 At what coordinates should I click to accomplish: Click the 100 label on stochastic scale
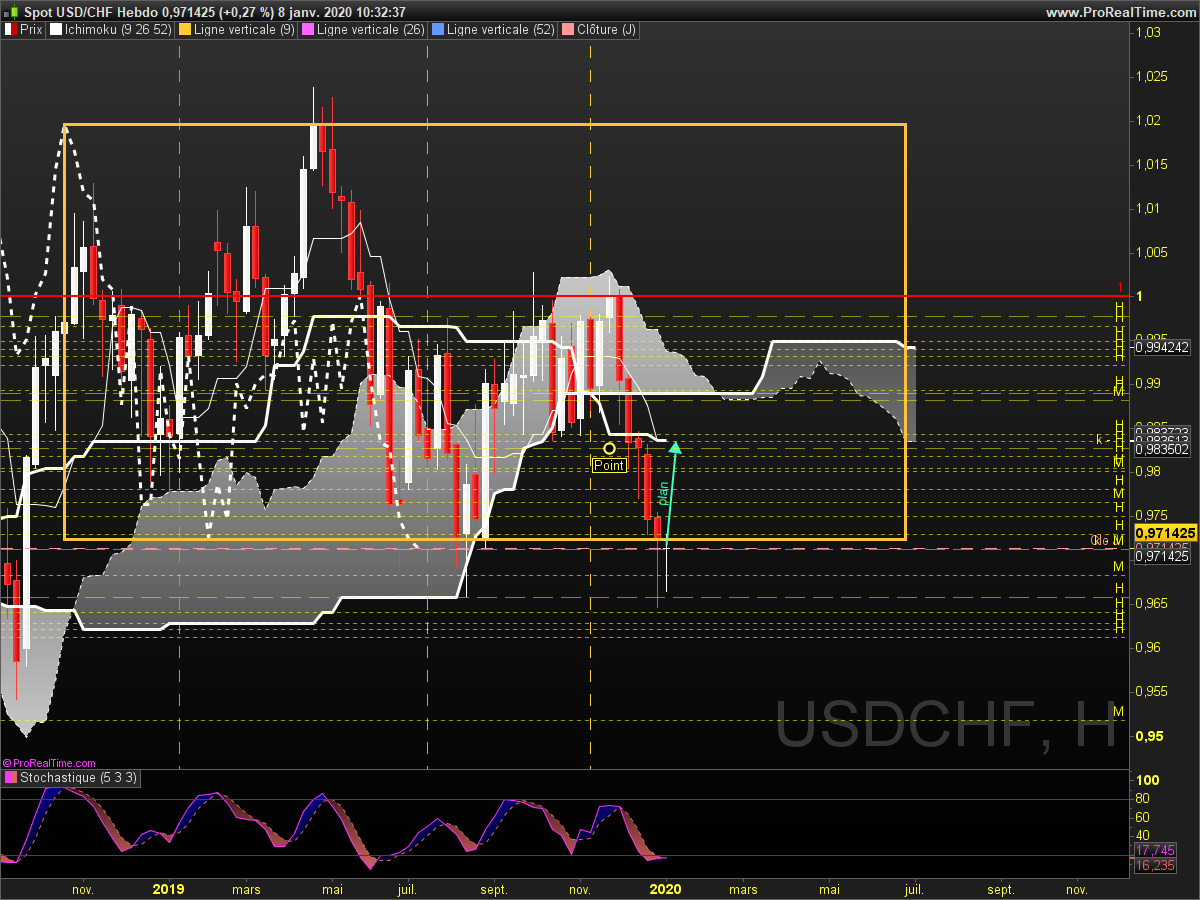1147,780
